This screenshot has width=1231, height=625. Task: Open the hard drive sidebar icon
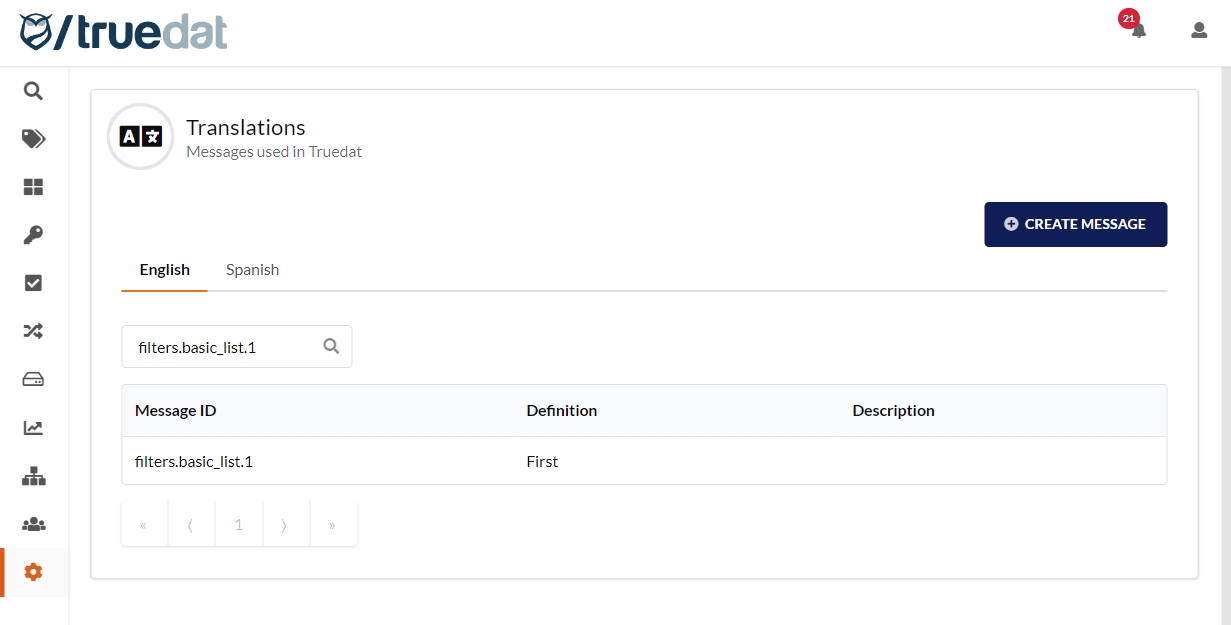[33, 380]
